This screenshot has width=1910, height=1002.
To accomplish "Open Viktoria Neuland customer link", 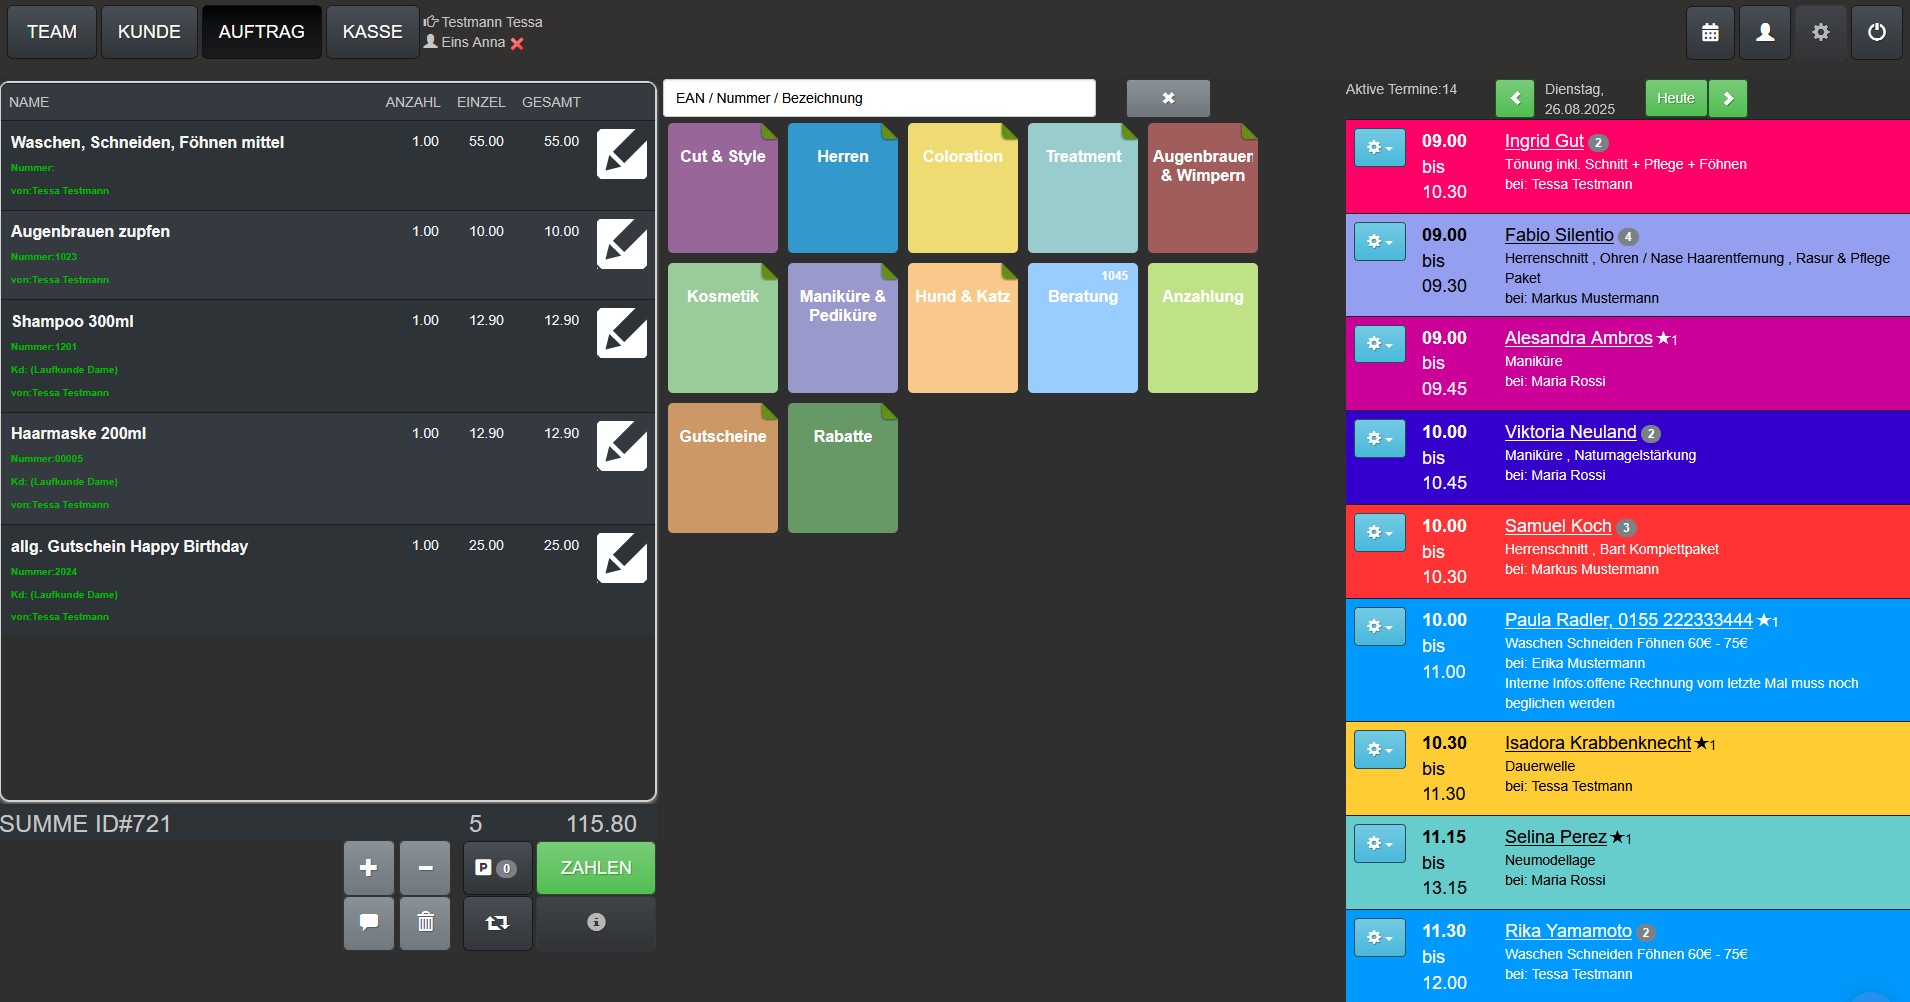I will pyautogui.click(x=1570, y=432).
